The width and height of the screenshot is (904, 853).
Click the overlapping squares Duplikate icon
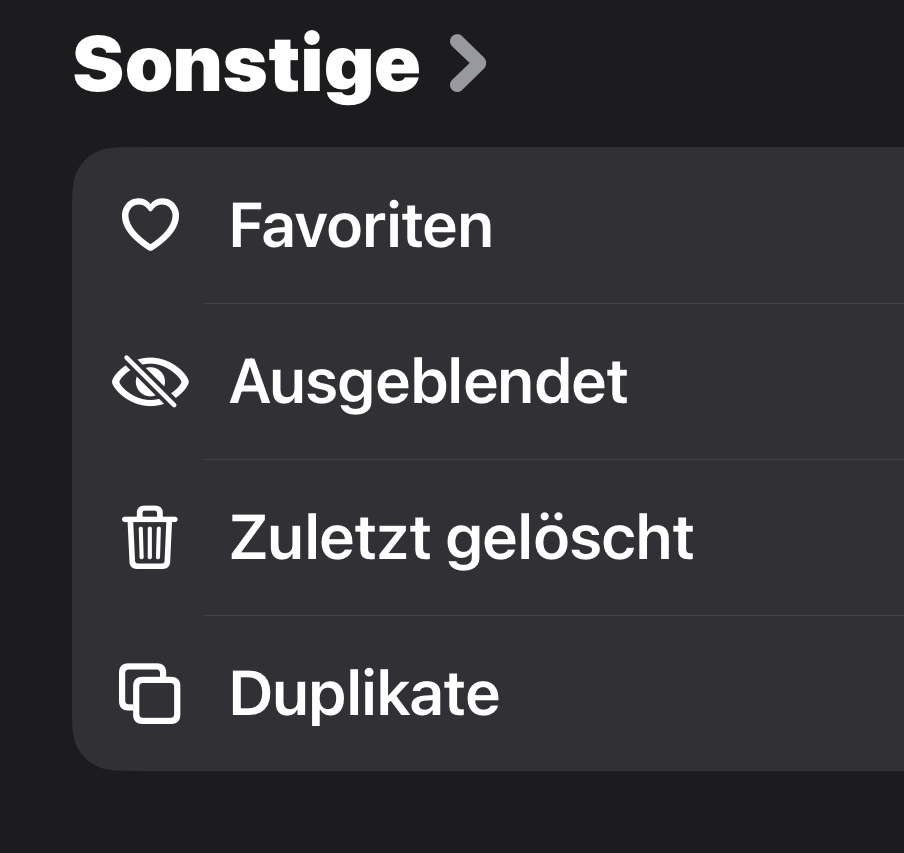pos(149,693)
